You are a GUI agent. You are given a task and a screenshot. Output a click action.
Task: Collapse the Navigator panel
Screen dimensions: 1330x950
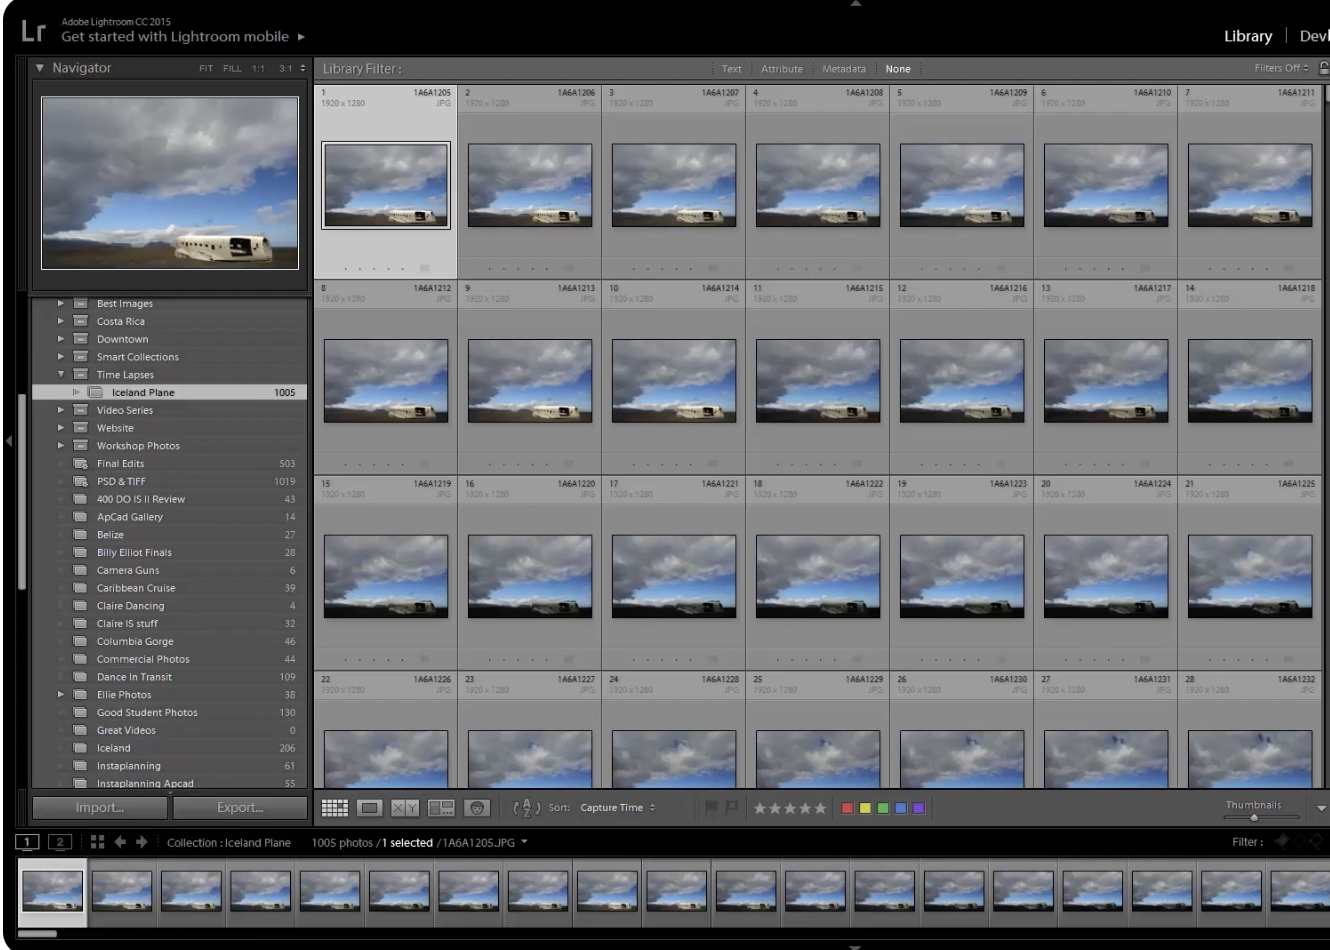[40, 68]
